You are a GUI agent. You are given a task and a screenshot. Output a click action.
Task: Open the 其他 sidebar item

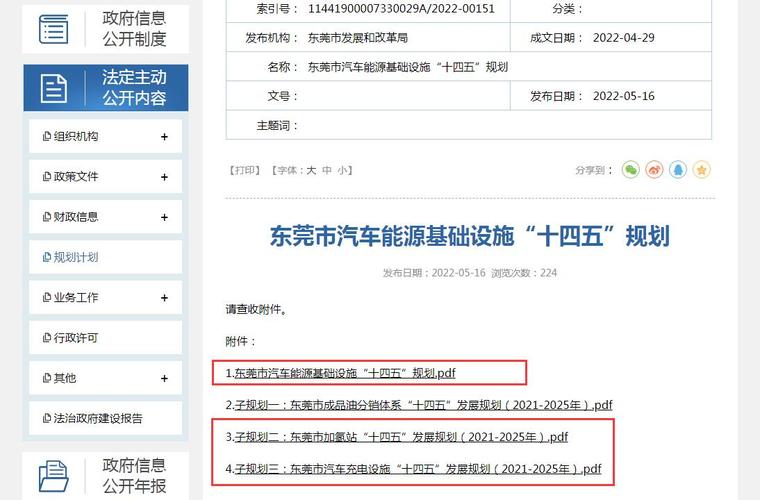click(x=105, y=378)
